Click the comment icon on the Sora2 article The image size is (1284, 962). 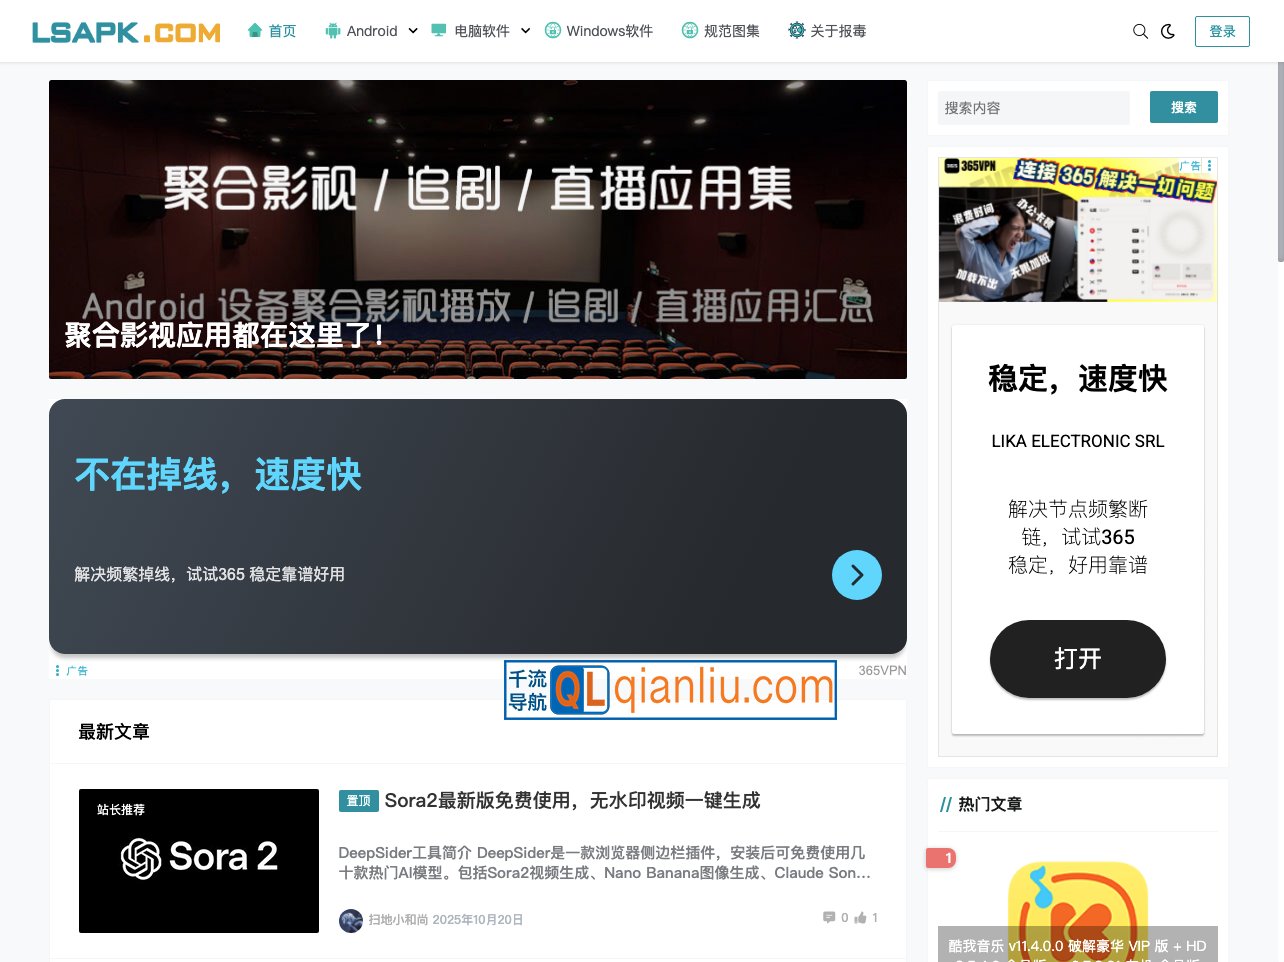(829, 917)
